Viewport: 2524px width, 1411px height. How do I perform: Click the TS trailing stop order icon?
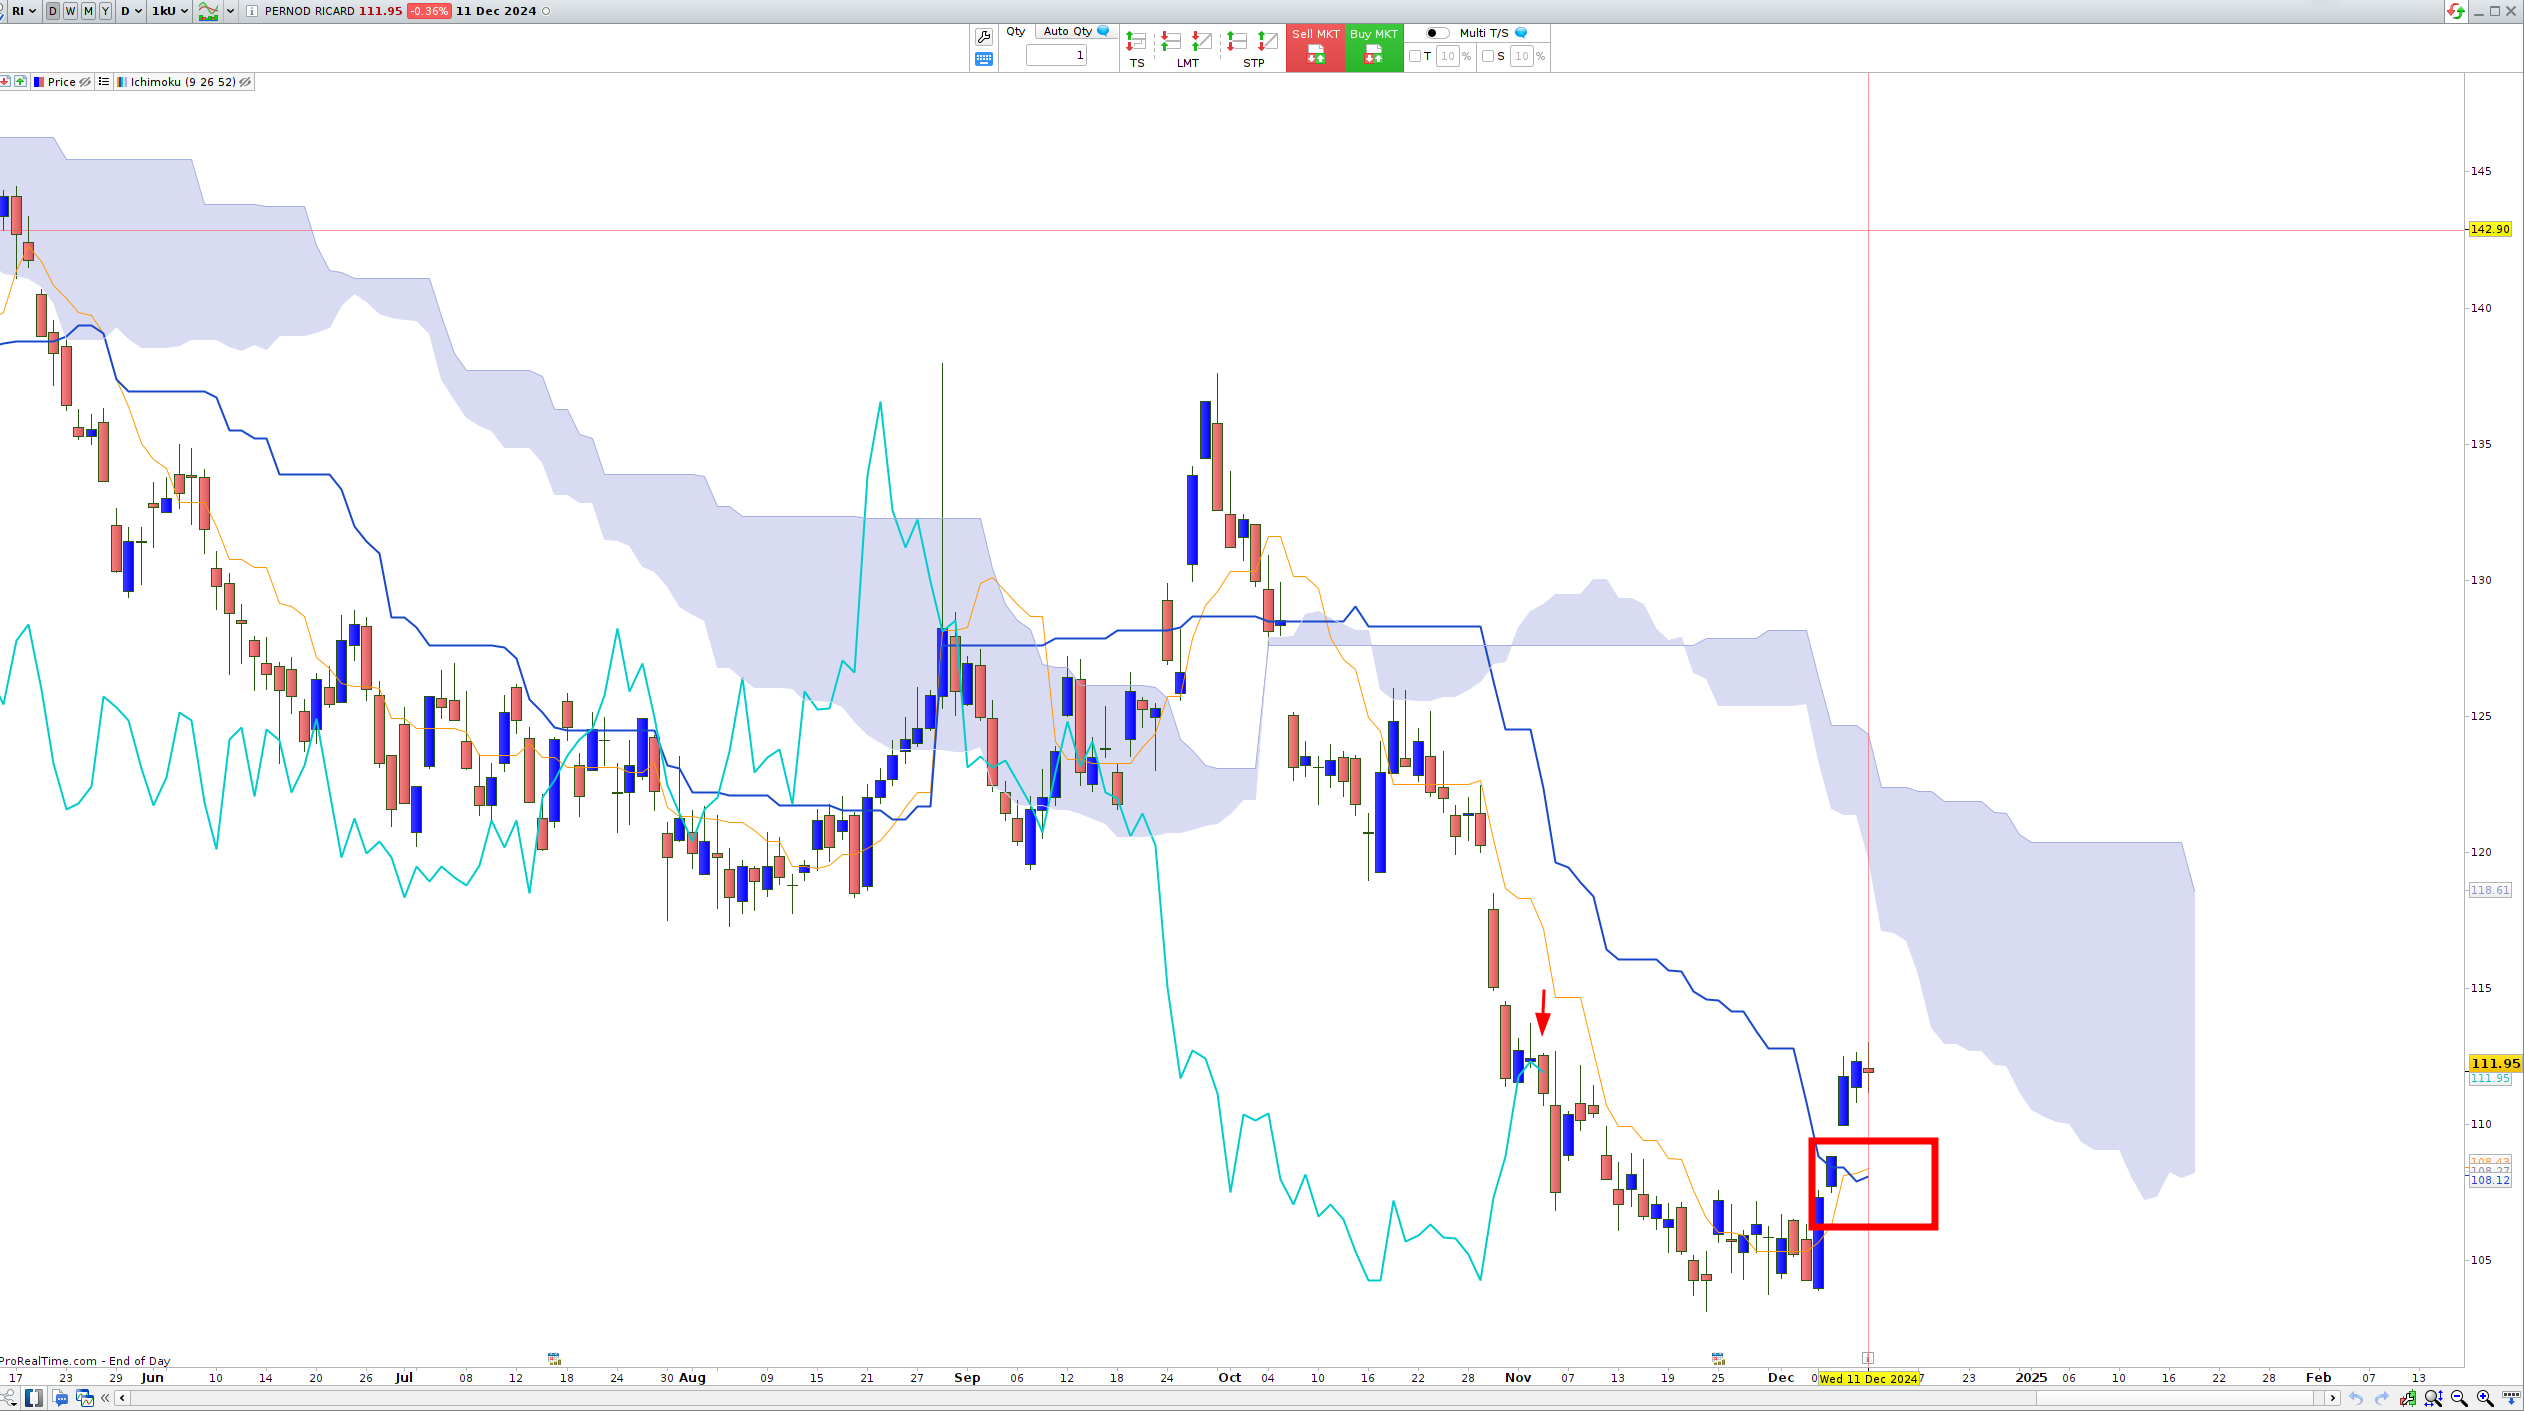click(1136, 42)
